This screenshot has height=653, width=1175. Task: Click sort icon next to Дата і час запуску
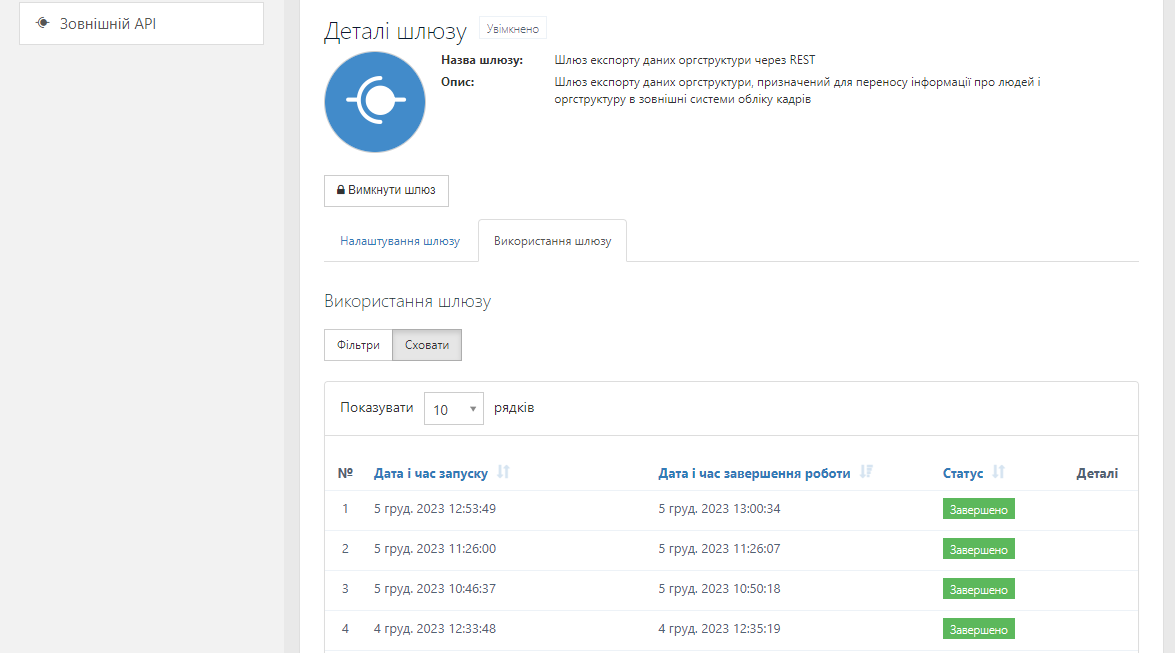[x=504, y=472]
